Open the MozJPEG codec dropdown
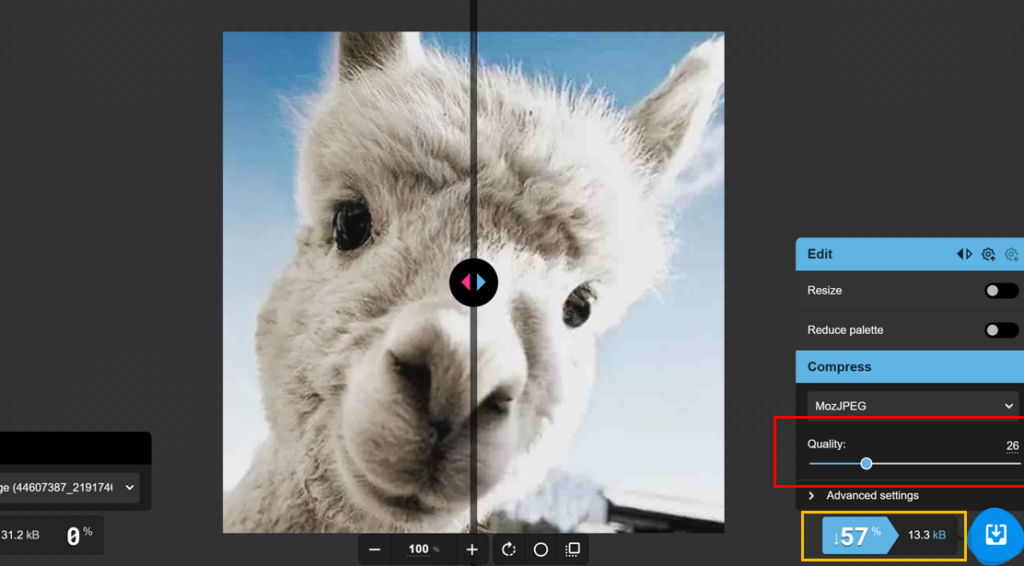The width and height of the screenshot is (1024, 566). click(911, 406)
